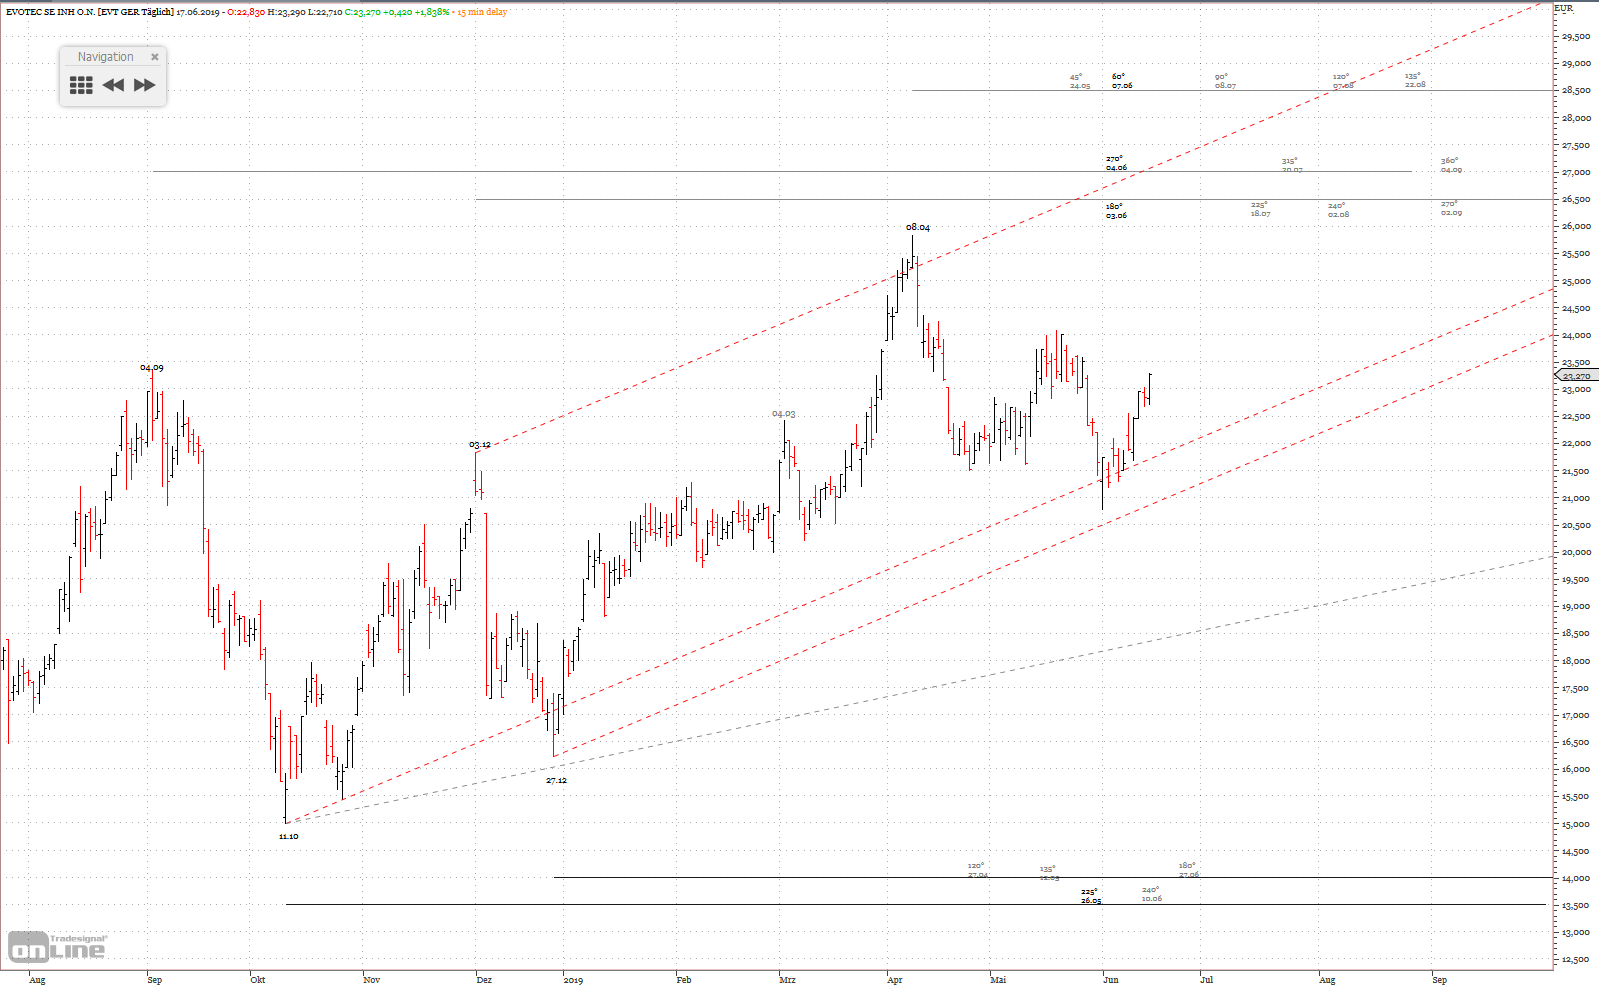
Task: Select the current price tag on price axis
Action: [x=1577, y=376]
